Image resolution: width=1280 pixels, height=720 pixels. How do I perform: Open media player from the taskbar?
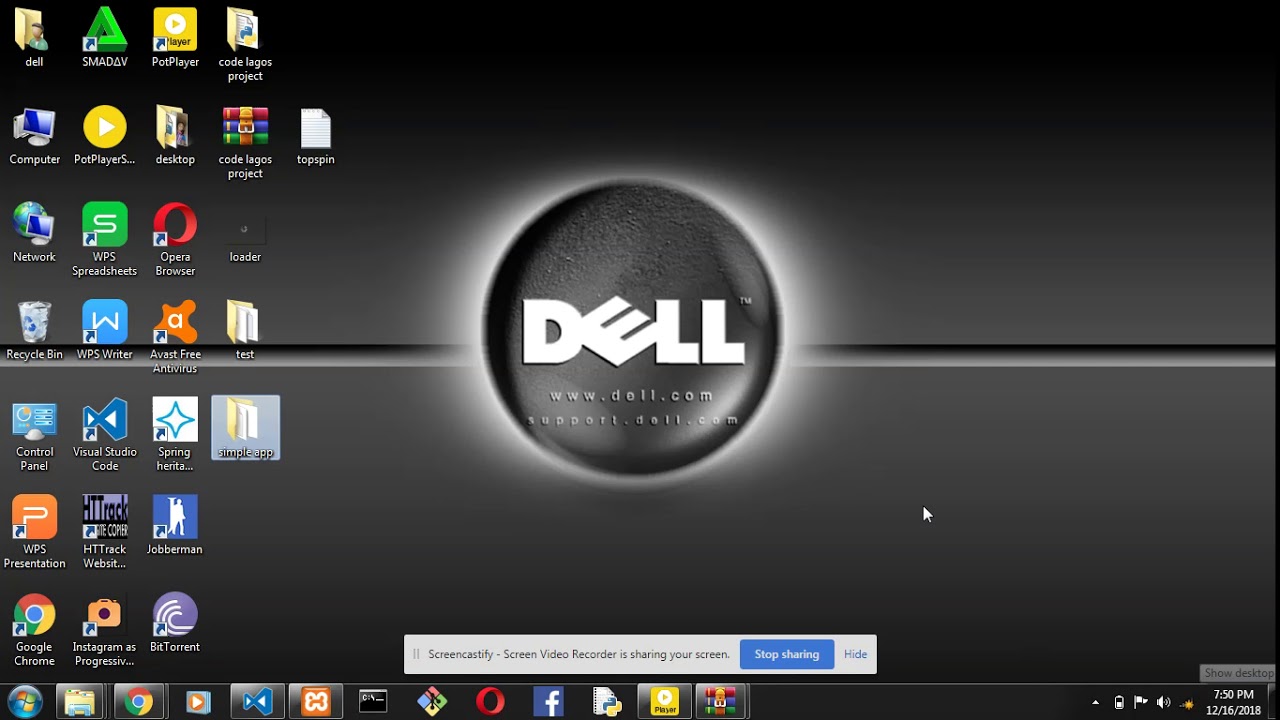tap(198, 702)
